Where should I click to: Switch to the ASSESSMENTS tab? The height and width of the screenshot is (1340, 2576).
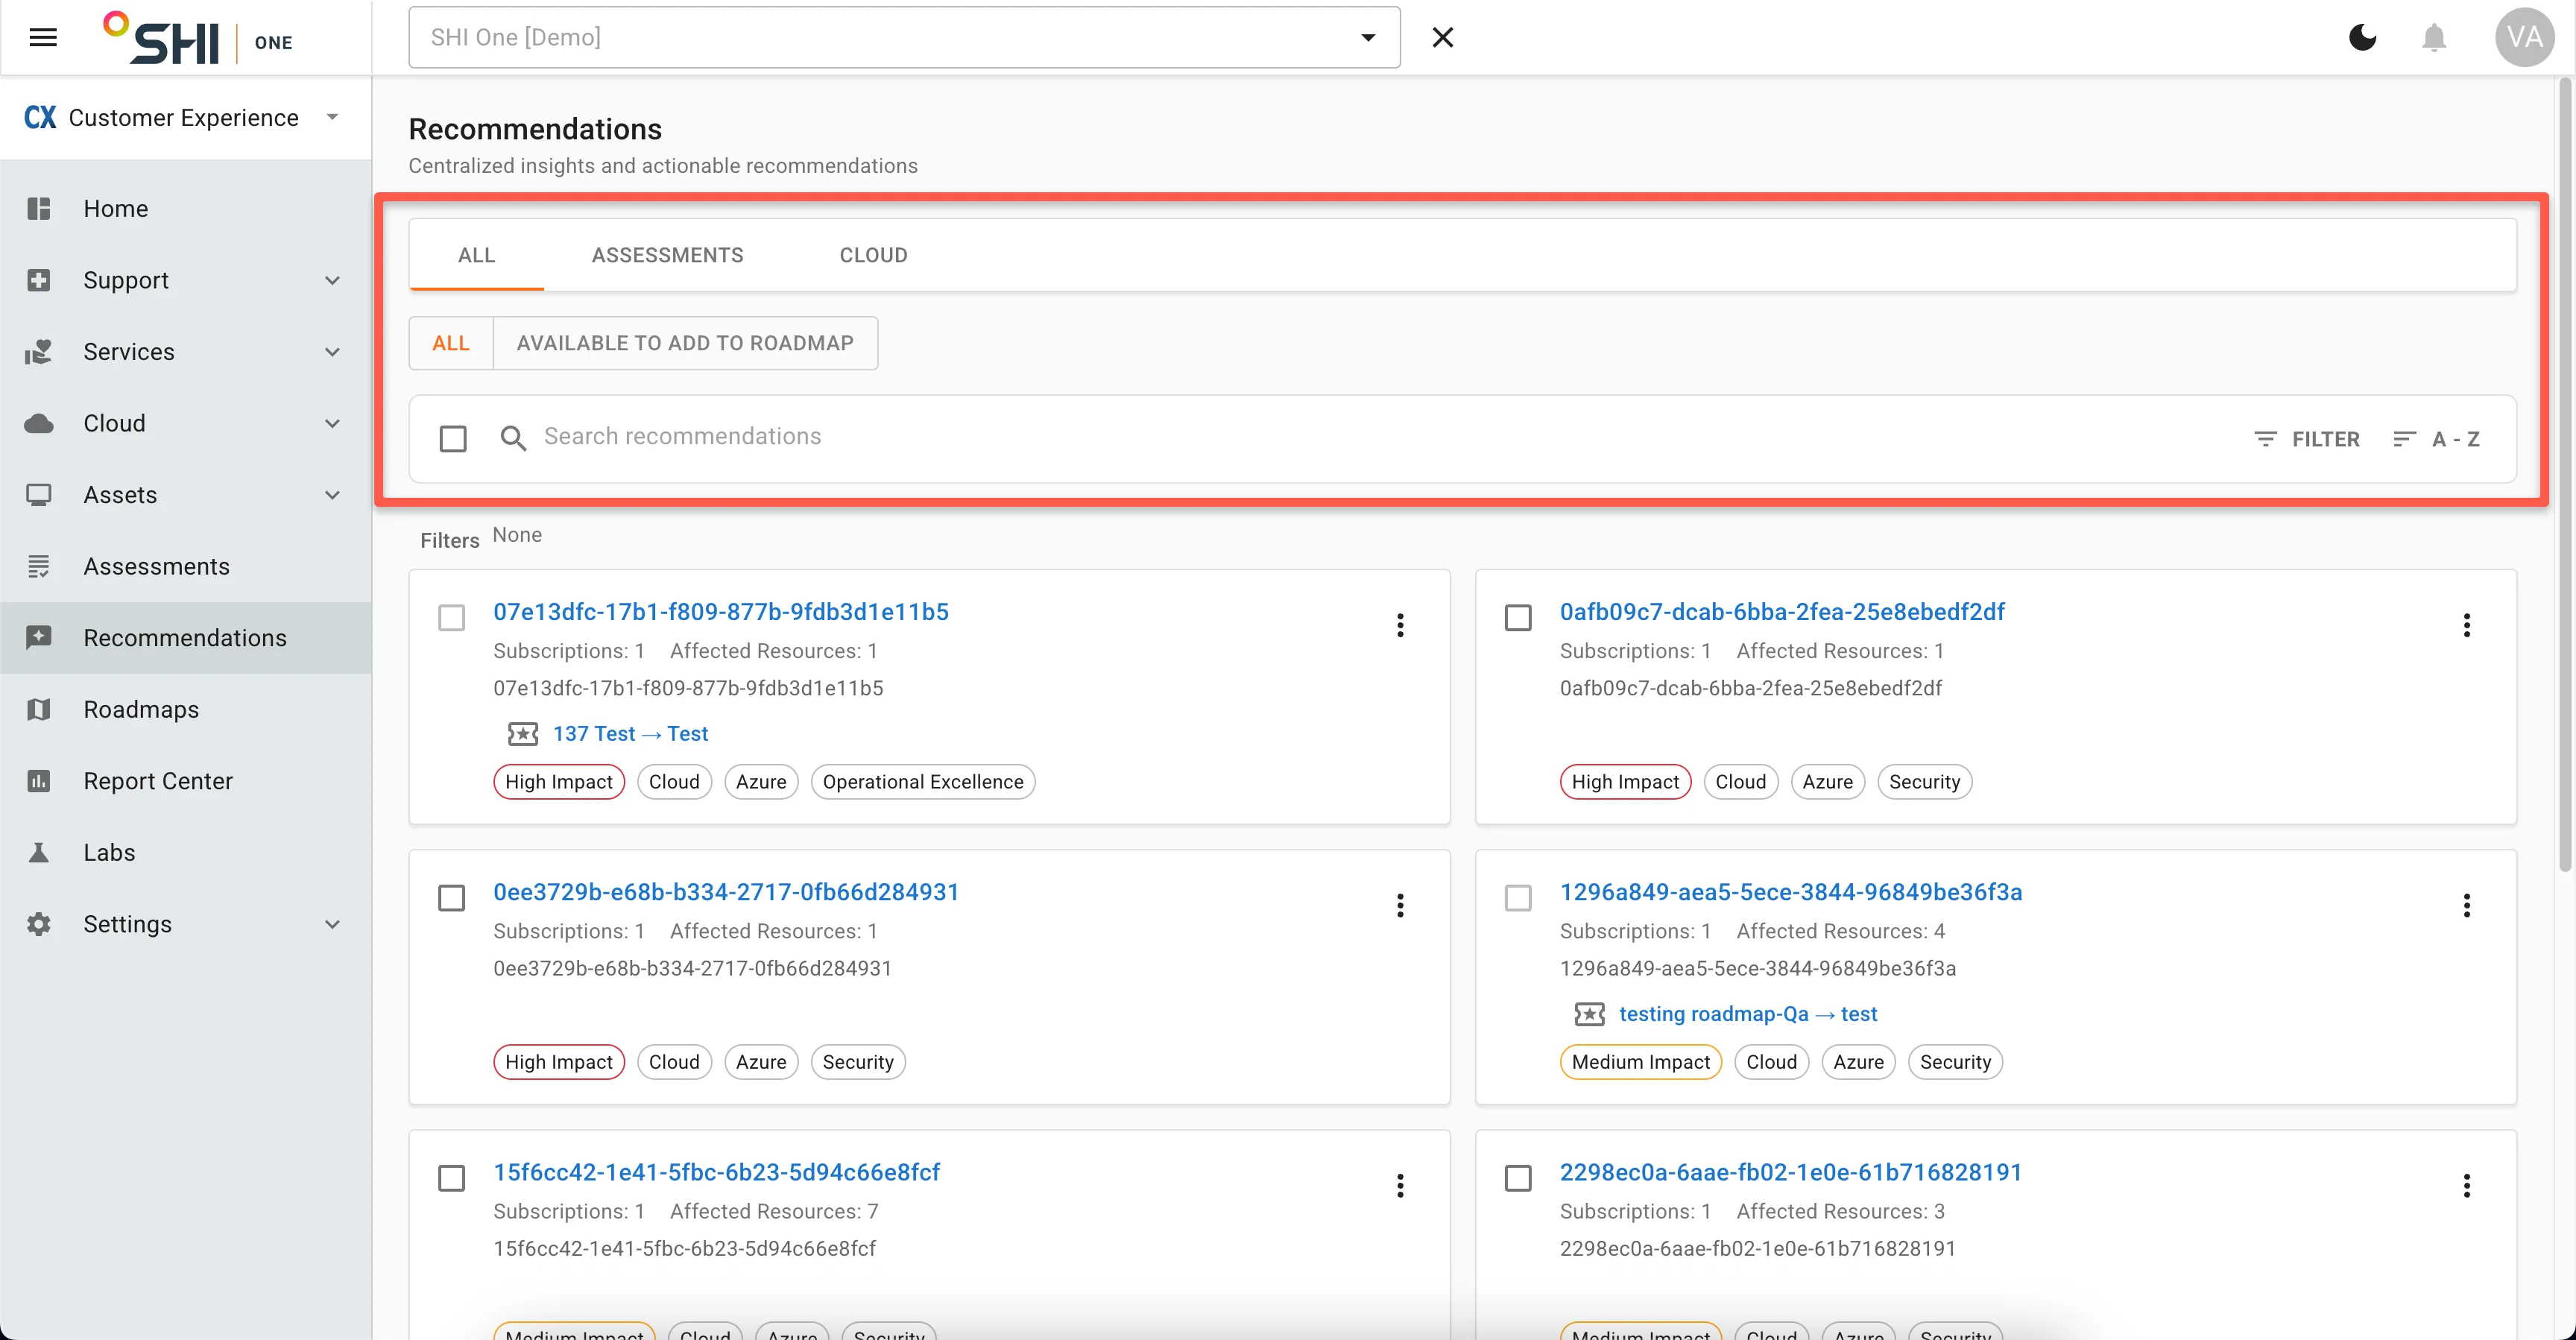667,255
